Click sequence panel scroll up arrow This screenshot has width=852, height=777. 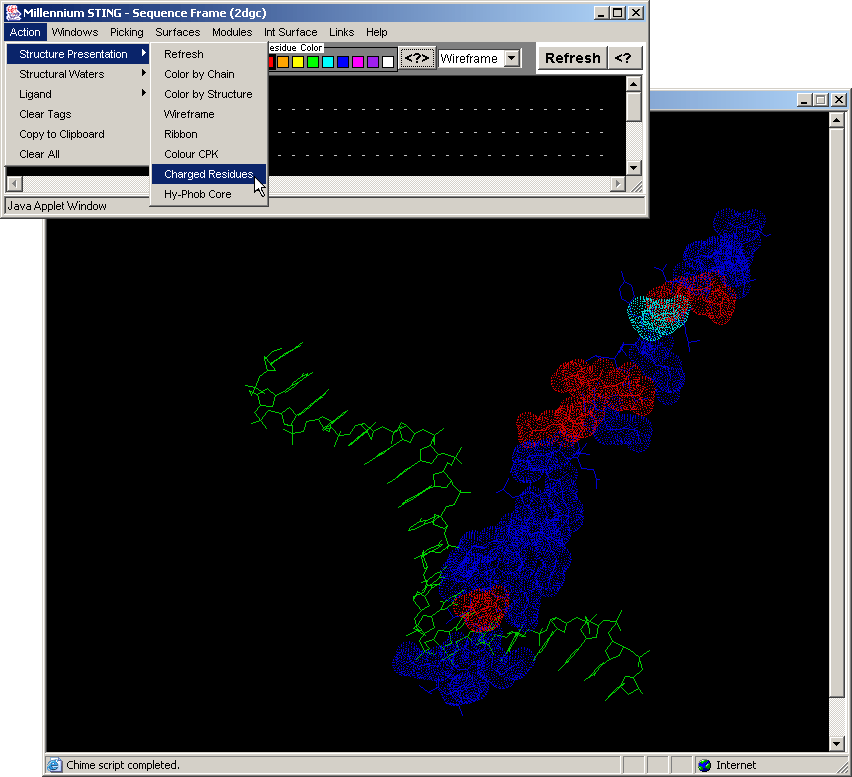click(634, 84)
